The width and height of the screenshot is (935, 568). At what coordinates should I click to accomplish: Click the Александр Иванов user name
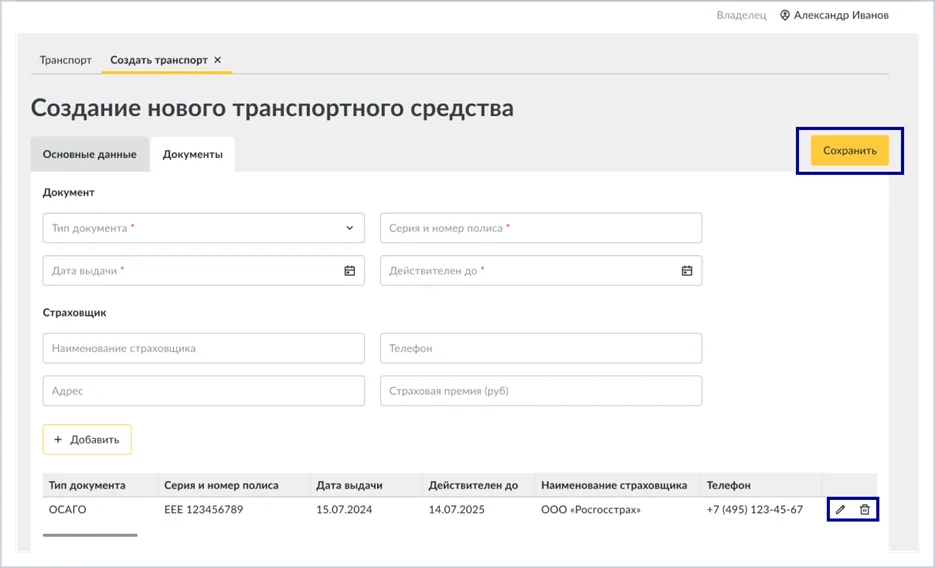(x=841, y=15)
